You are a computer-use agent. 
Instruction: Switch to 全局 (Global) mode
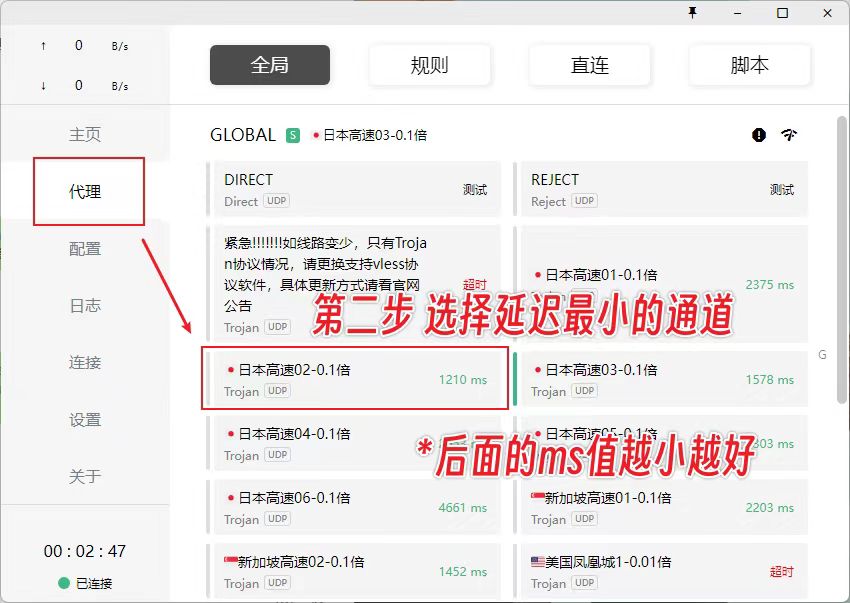click(270, 65)
